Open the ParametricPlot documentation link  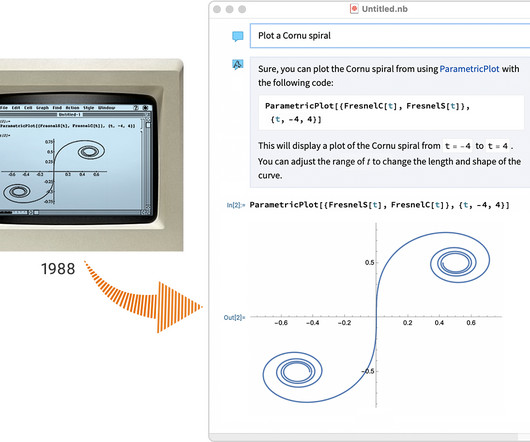[469, 69]
